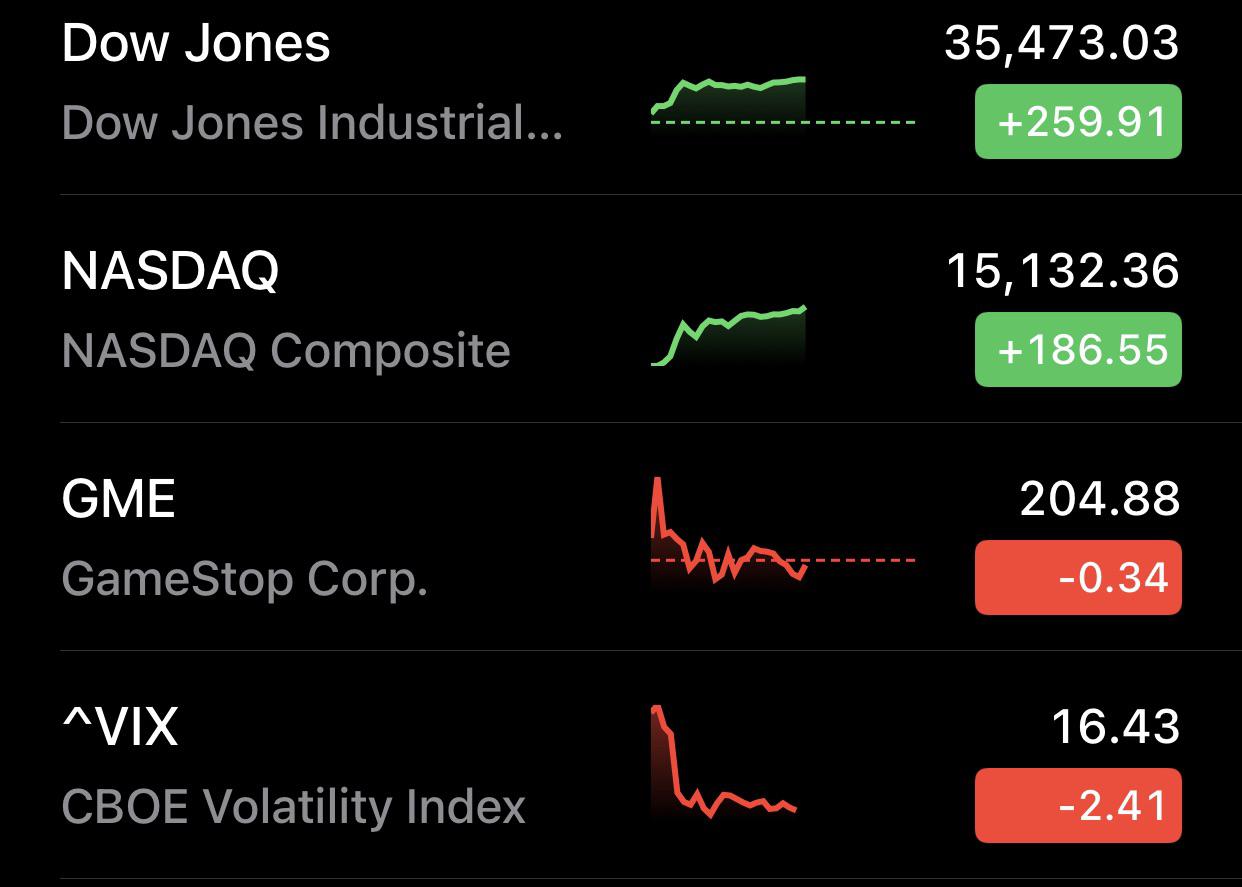Click the GameStop Corp. company name
Image resolution: width=1242 pixels, height=887 pixels.
[245, 579]
